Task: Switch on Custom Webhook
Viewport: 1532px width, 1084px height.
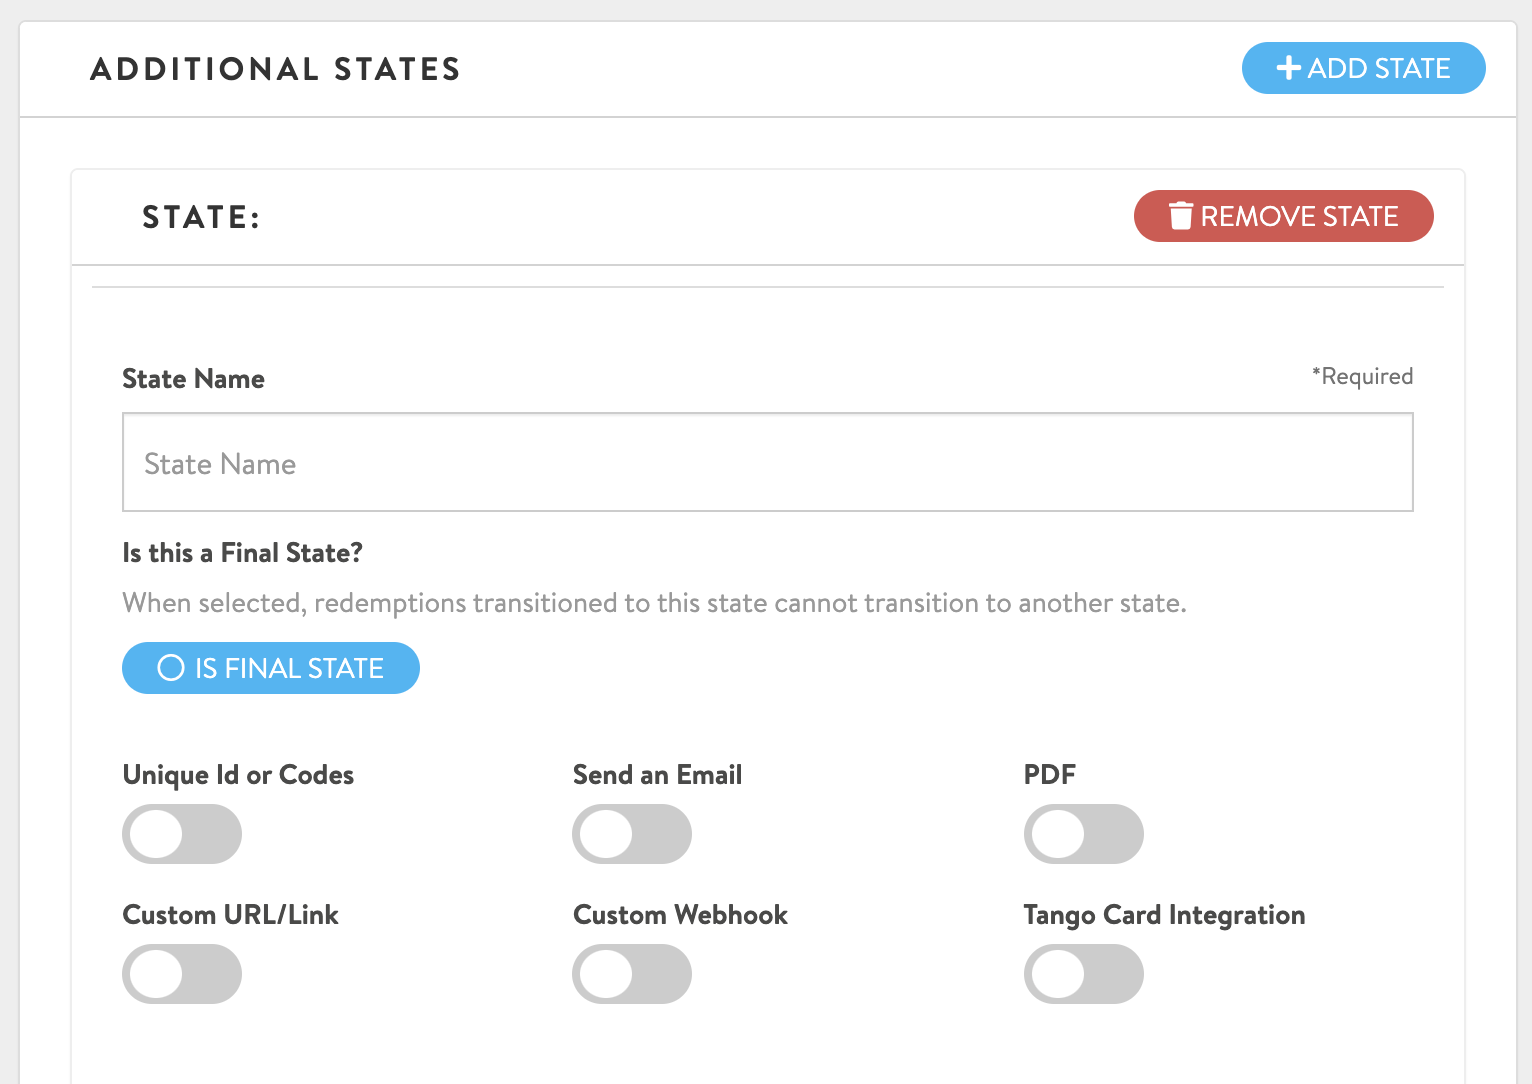Action: 632,974
